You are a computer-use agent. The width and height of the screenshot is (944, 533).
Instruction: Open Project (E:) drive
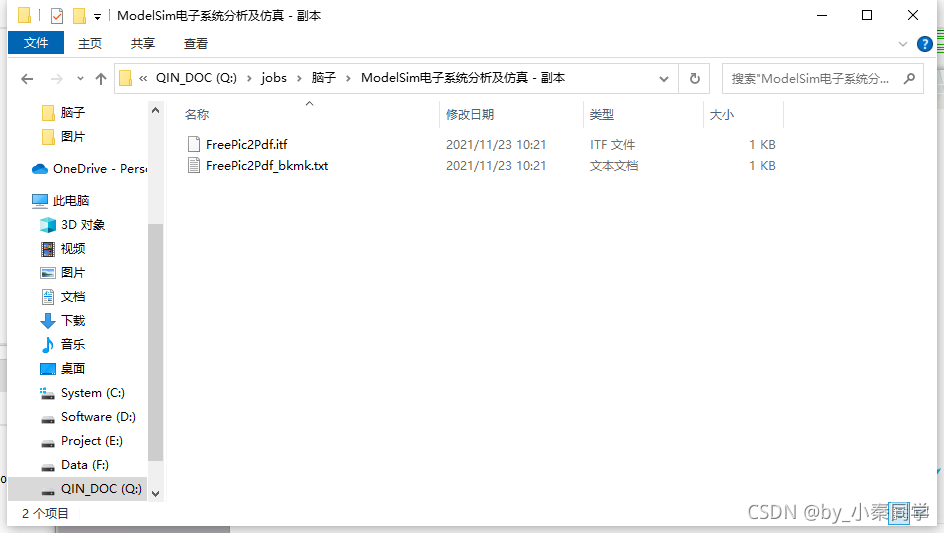[x=91, y=441]
